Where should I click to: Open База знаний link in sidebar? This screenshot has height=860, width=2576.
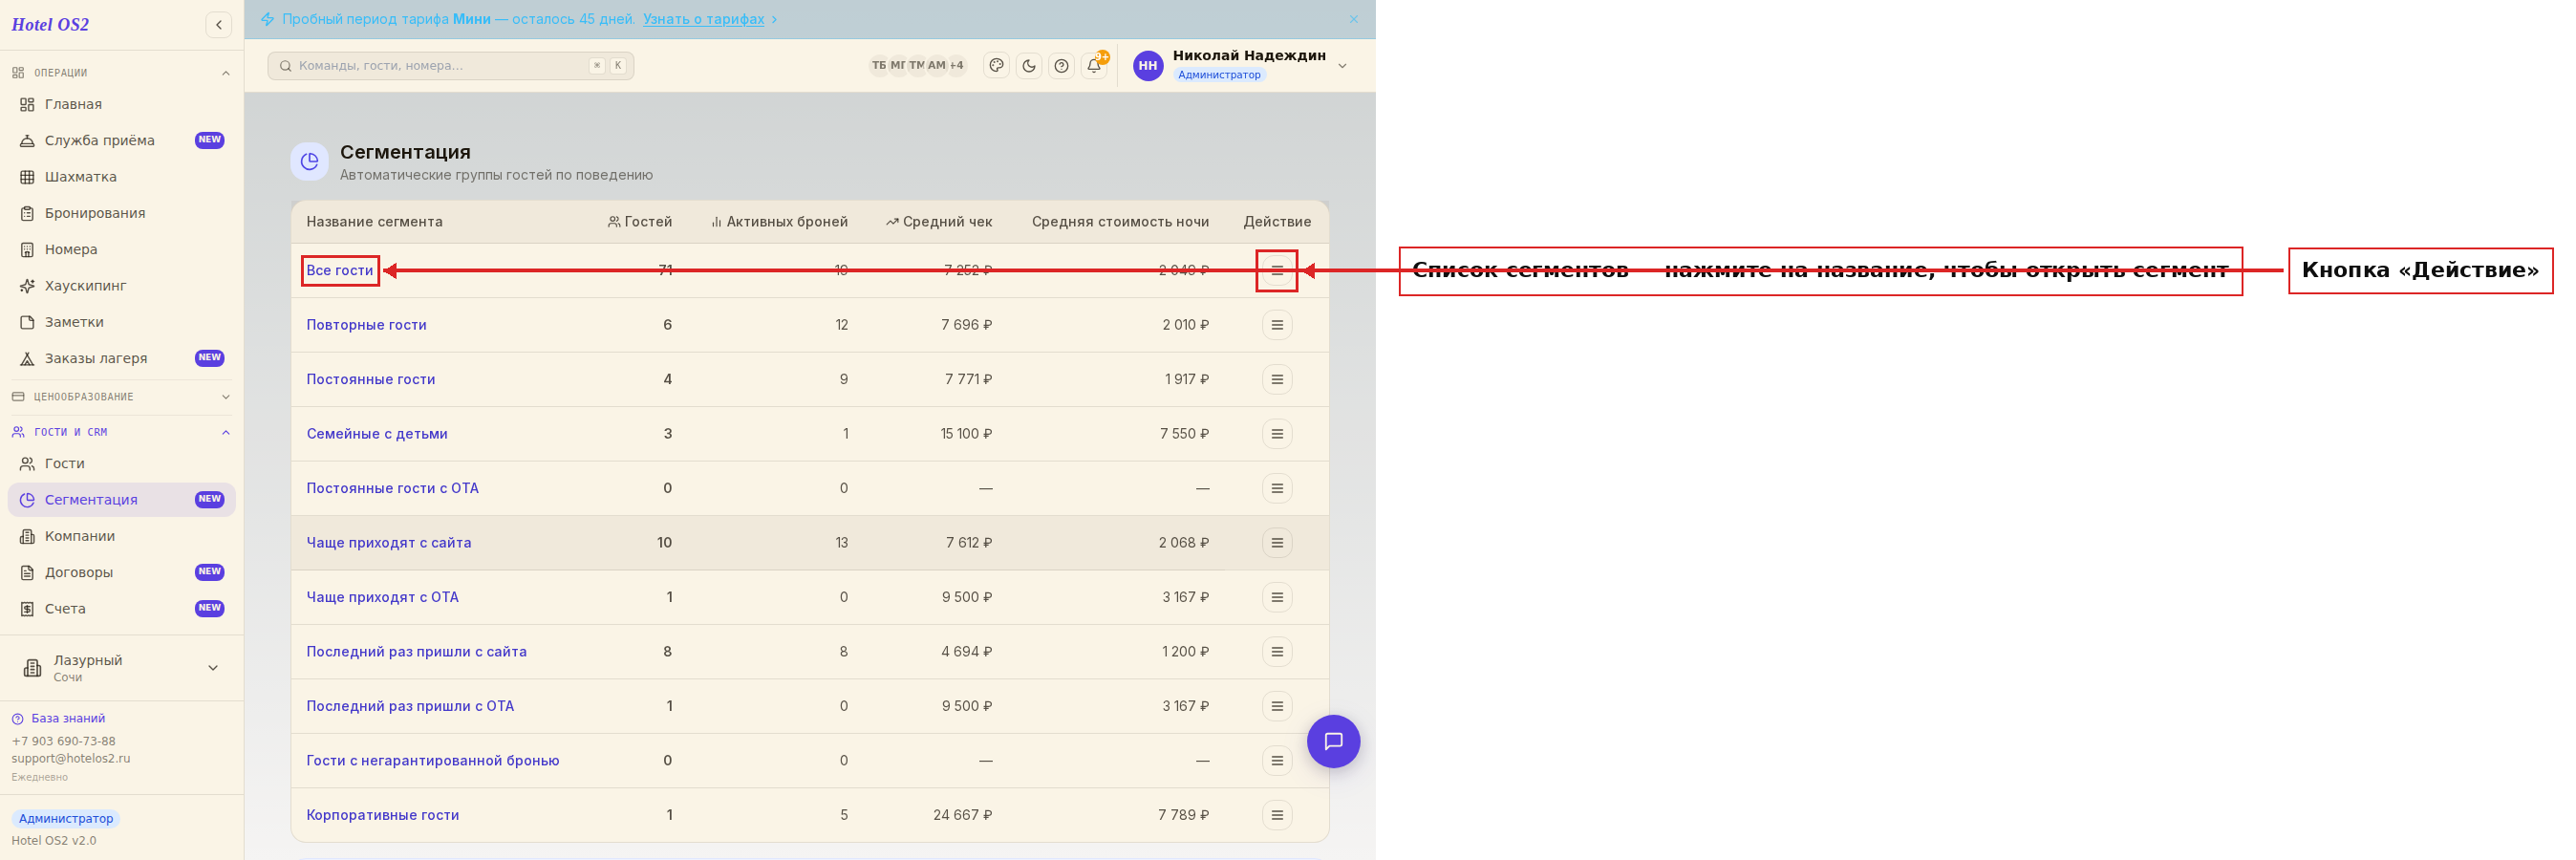tap(68, 719)
